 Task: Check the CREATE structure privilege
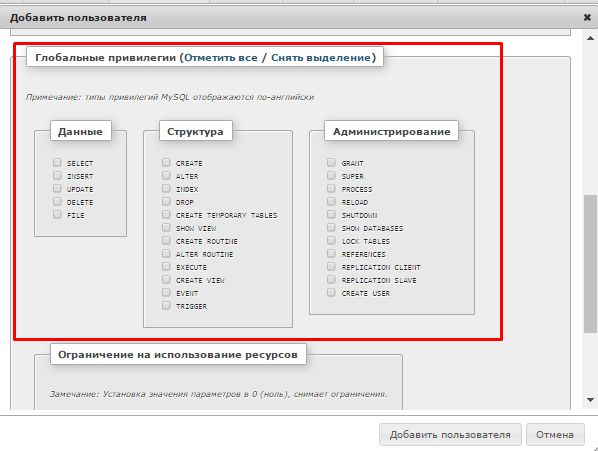click(166, 163)
